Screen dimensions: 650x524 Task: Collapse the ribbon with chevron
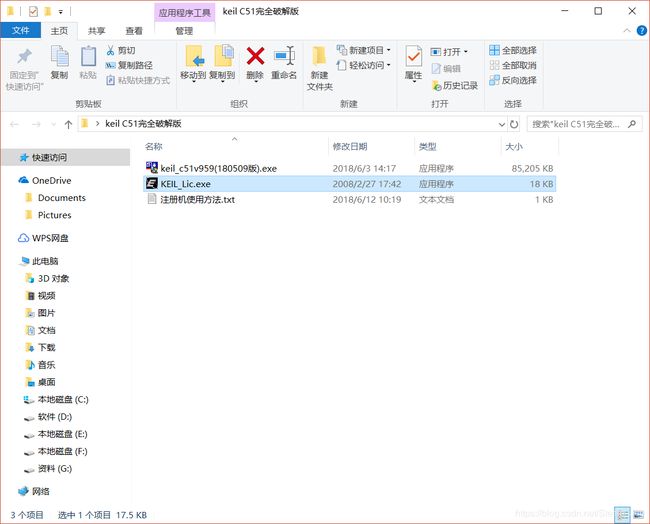pyautogui.click(x=627, y=31)
